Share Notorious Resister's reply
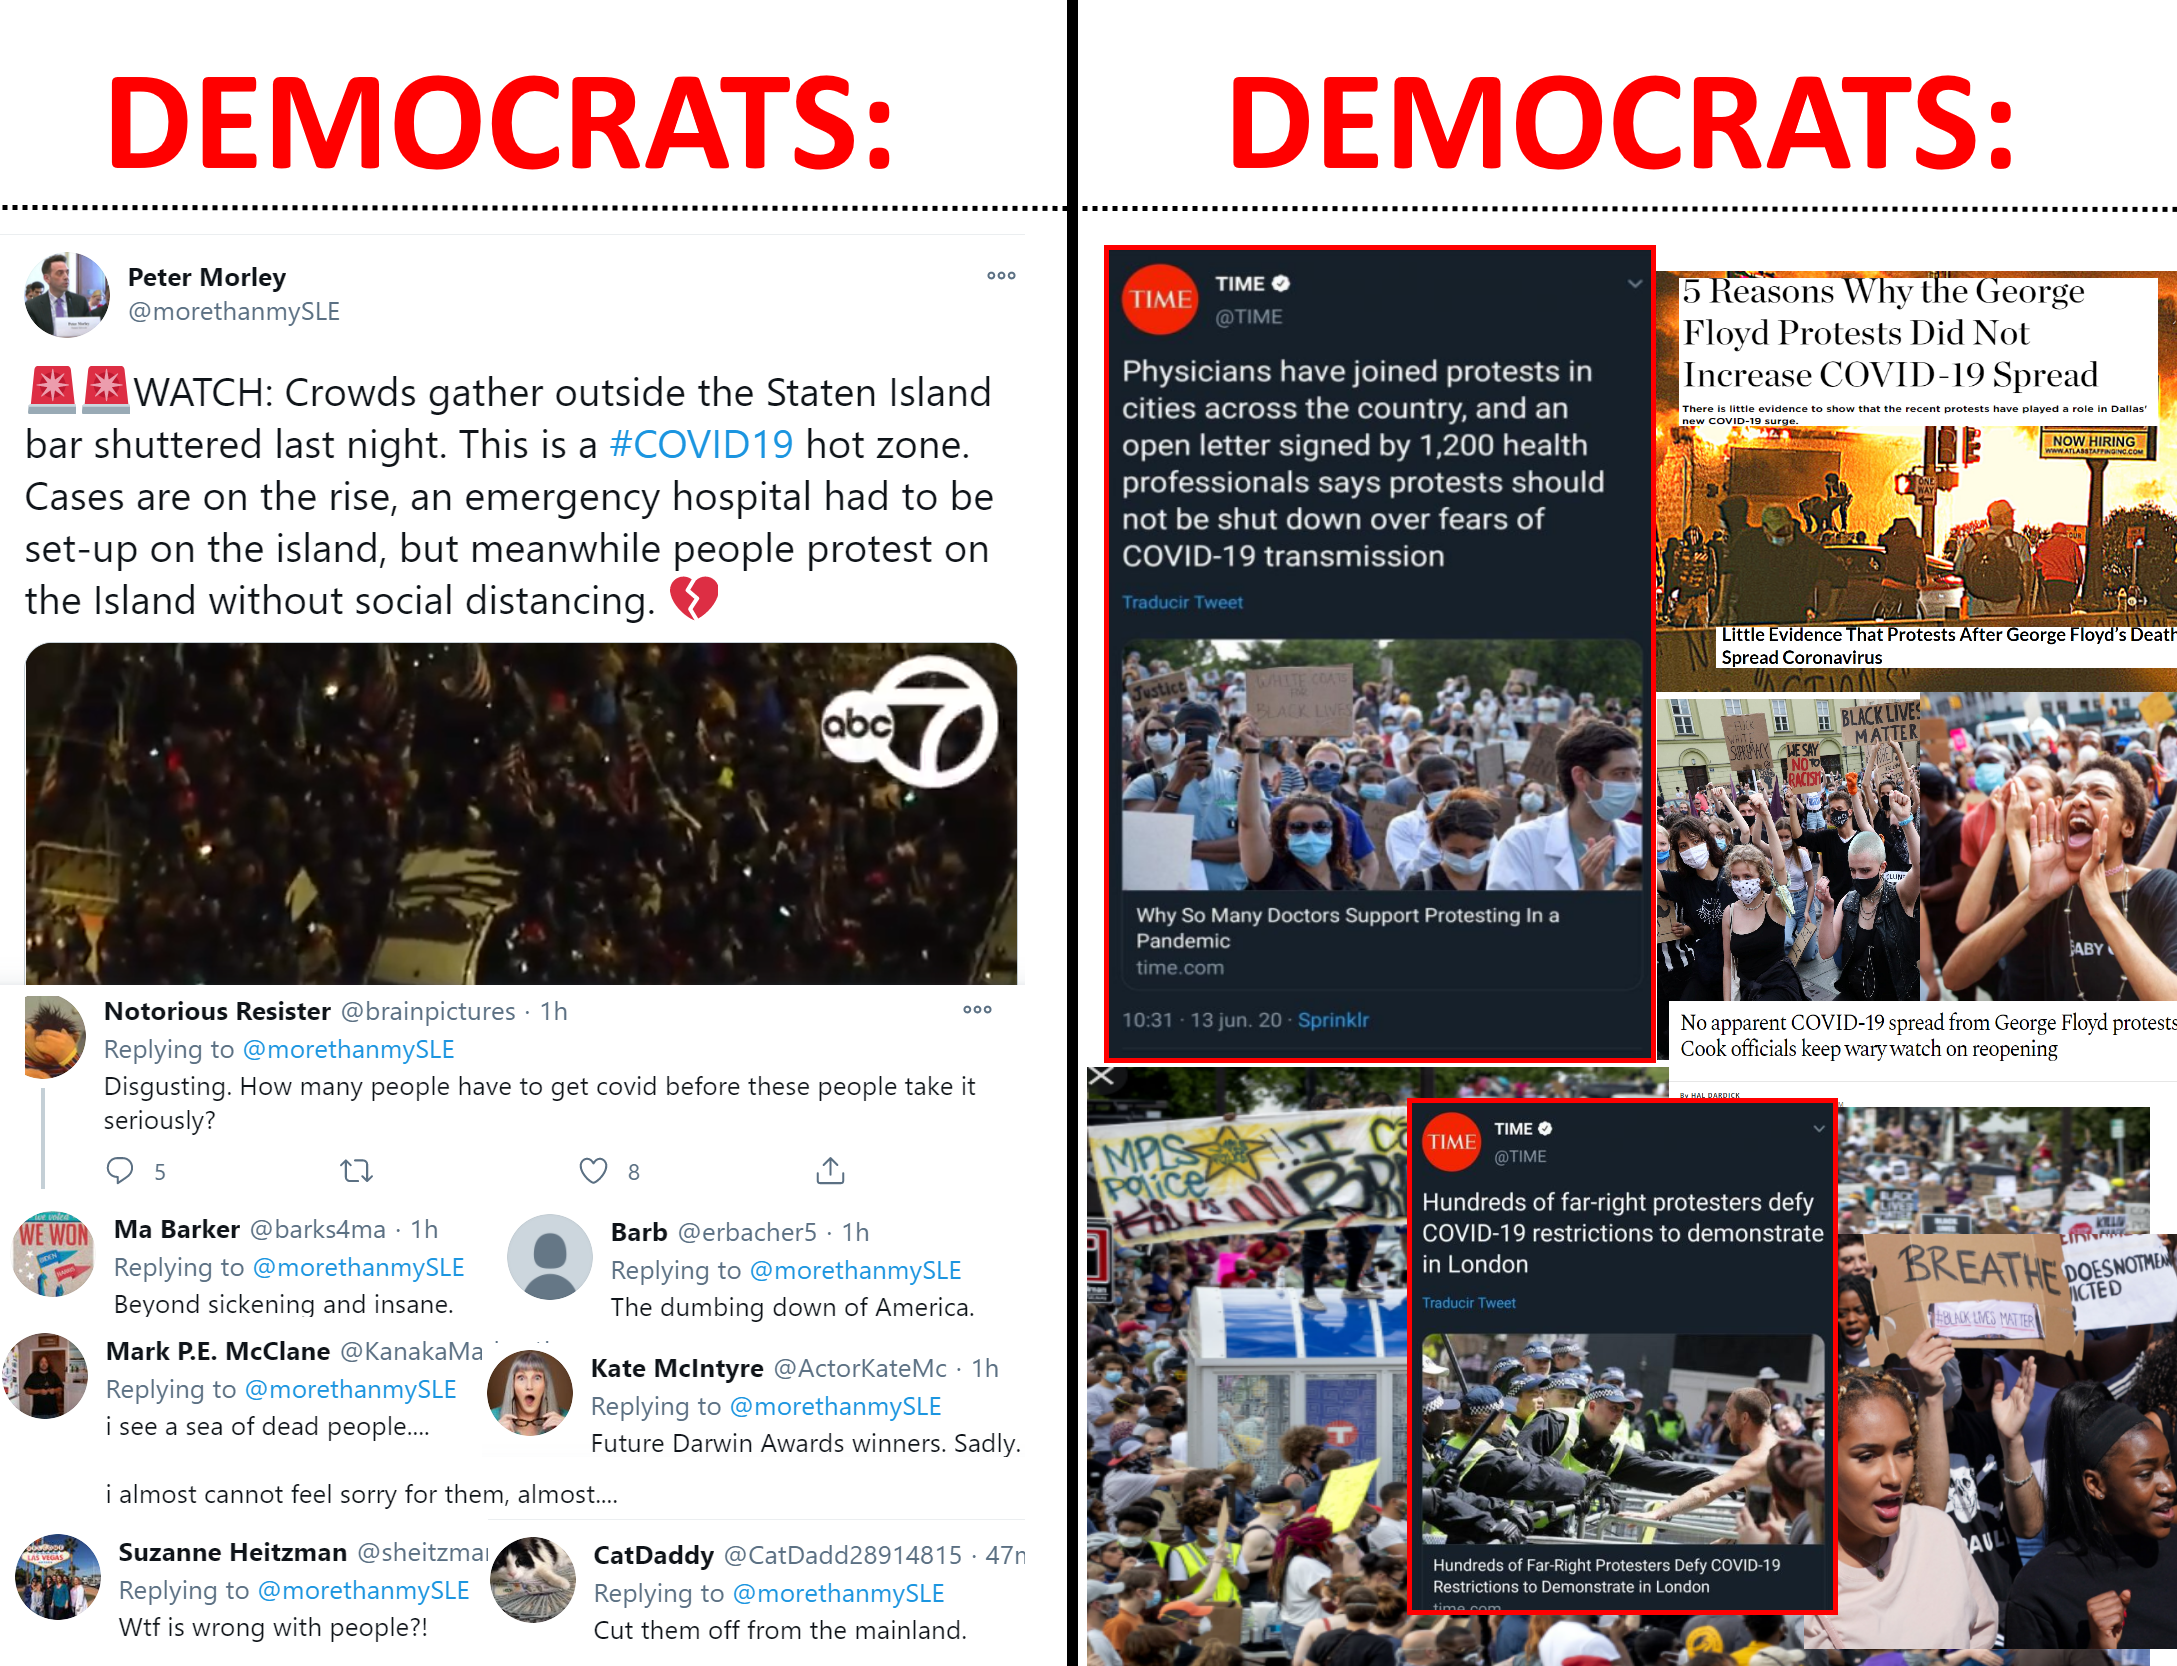 point(830,1170)
